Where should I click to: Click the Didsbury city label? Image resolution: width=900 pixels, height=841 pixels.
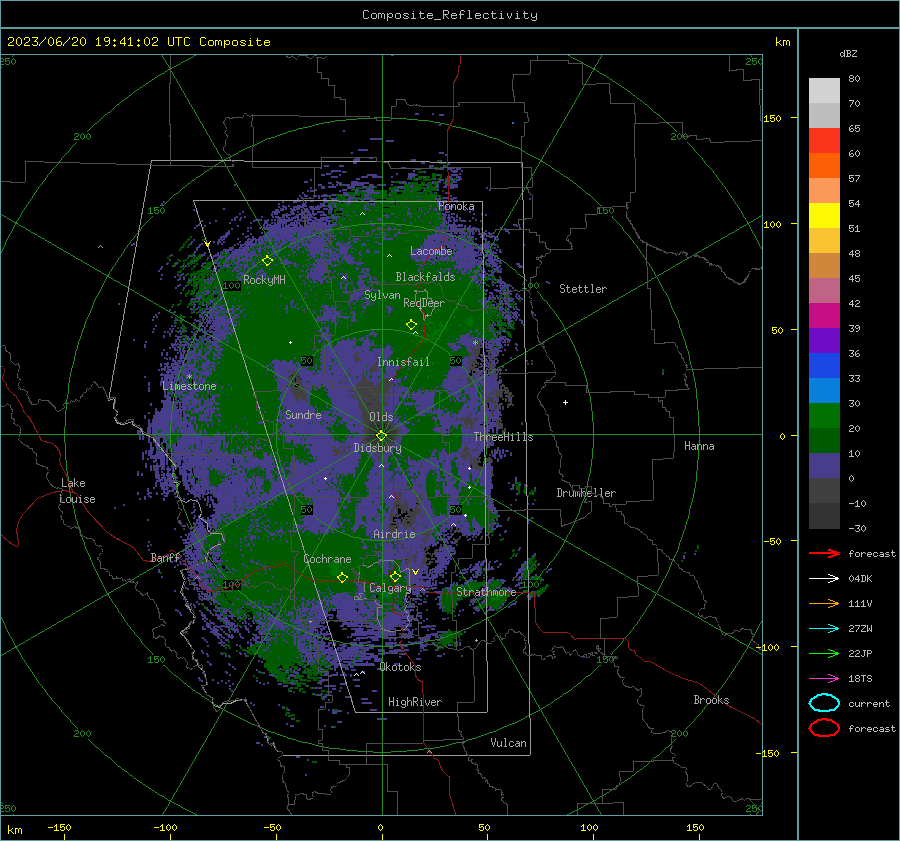coord(377,448)
